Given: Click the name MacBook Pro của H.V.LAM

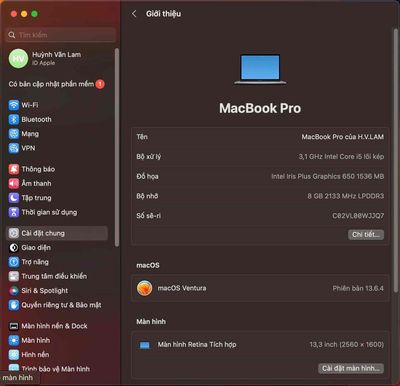Looking at the screenshot, I should coord(343,137).
